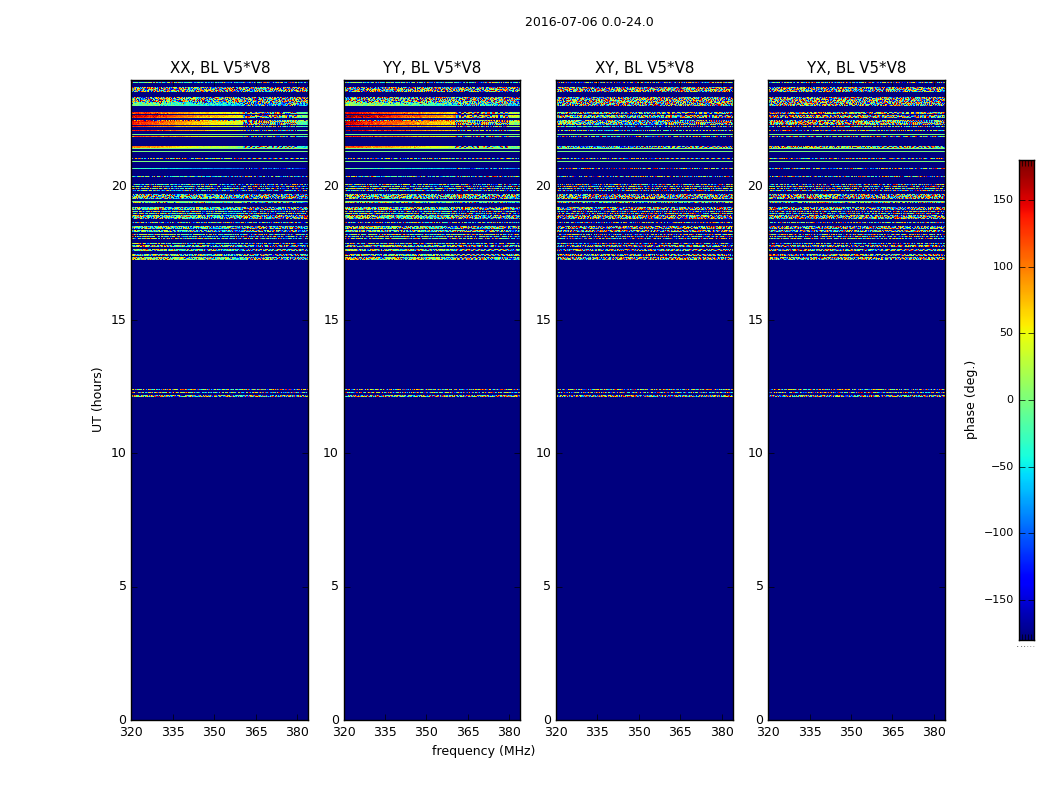Screen dimensions: 1050x800
Task: Click the "380" x-tick of XY panel
Action: [723, 732]
